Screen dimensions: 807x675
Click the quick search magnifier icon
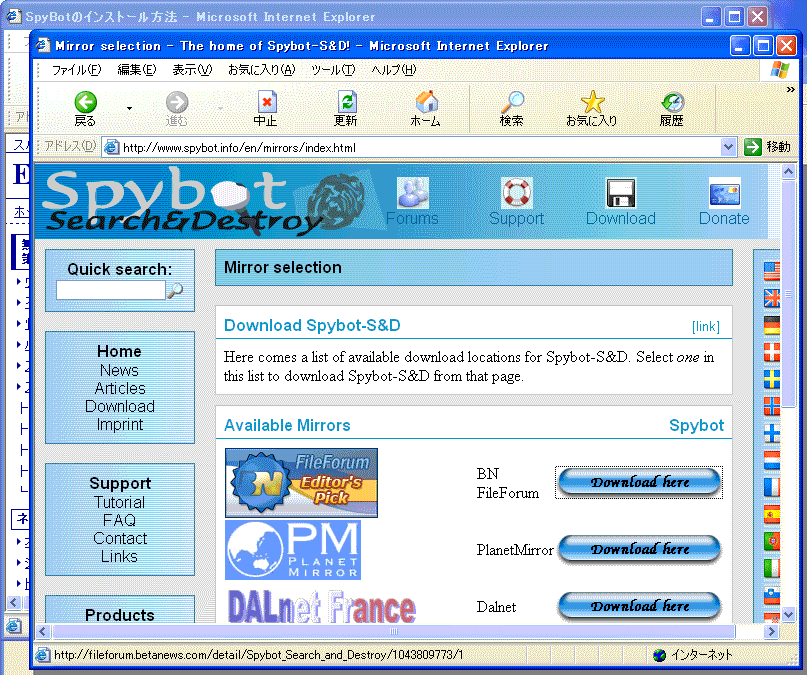coord(175,291)
